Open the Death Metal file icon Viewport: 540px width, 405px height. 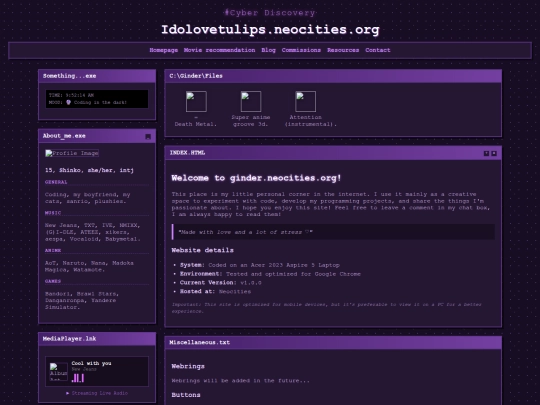196,102
